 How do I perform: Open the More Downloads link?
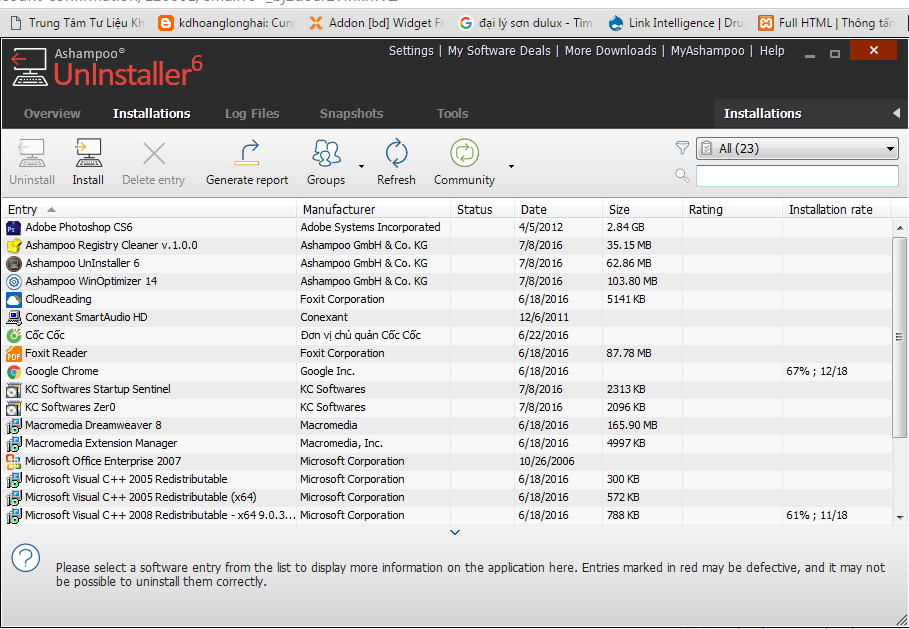pos(610,51)
